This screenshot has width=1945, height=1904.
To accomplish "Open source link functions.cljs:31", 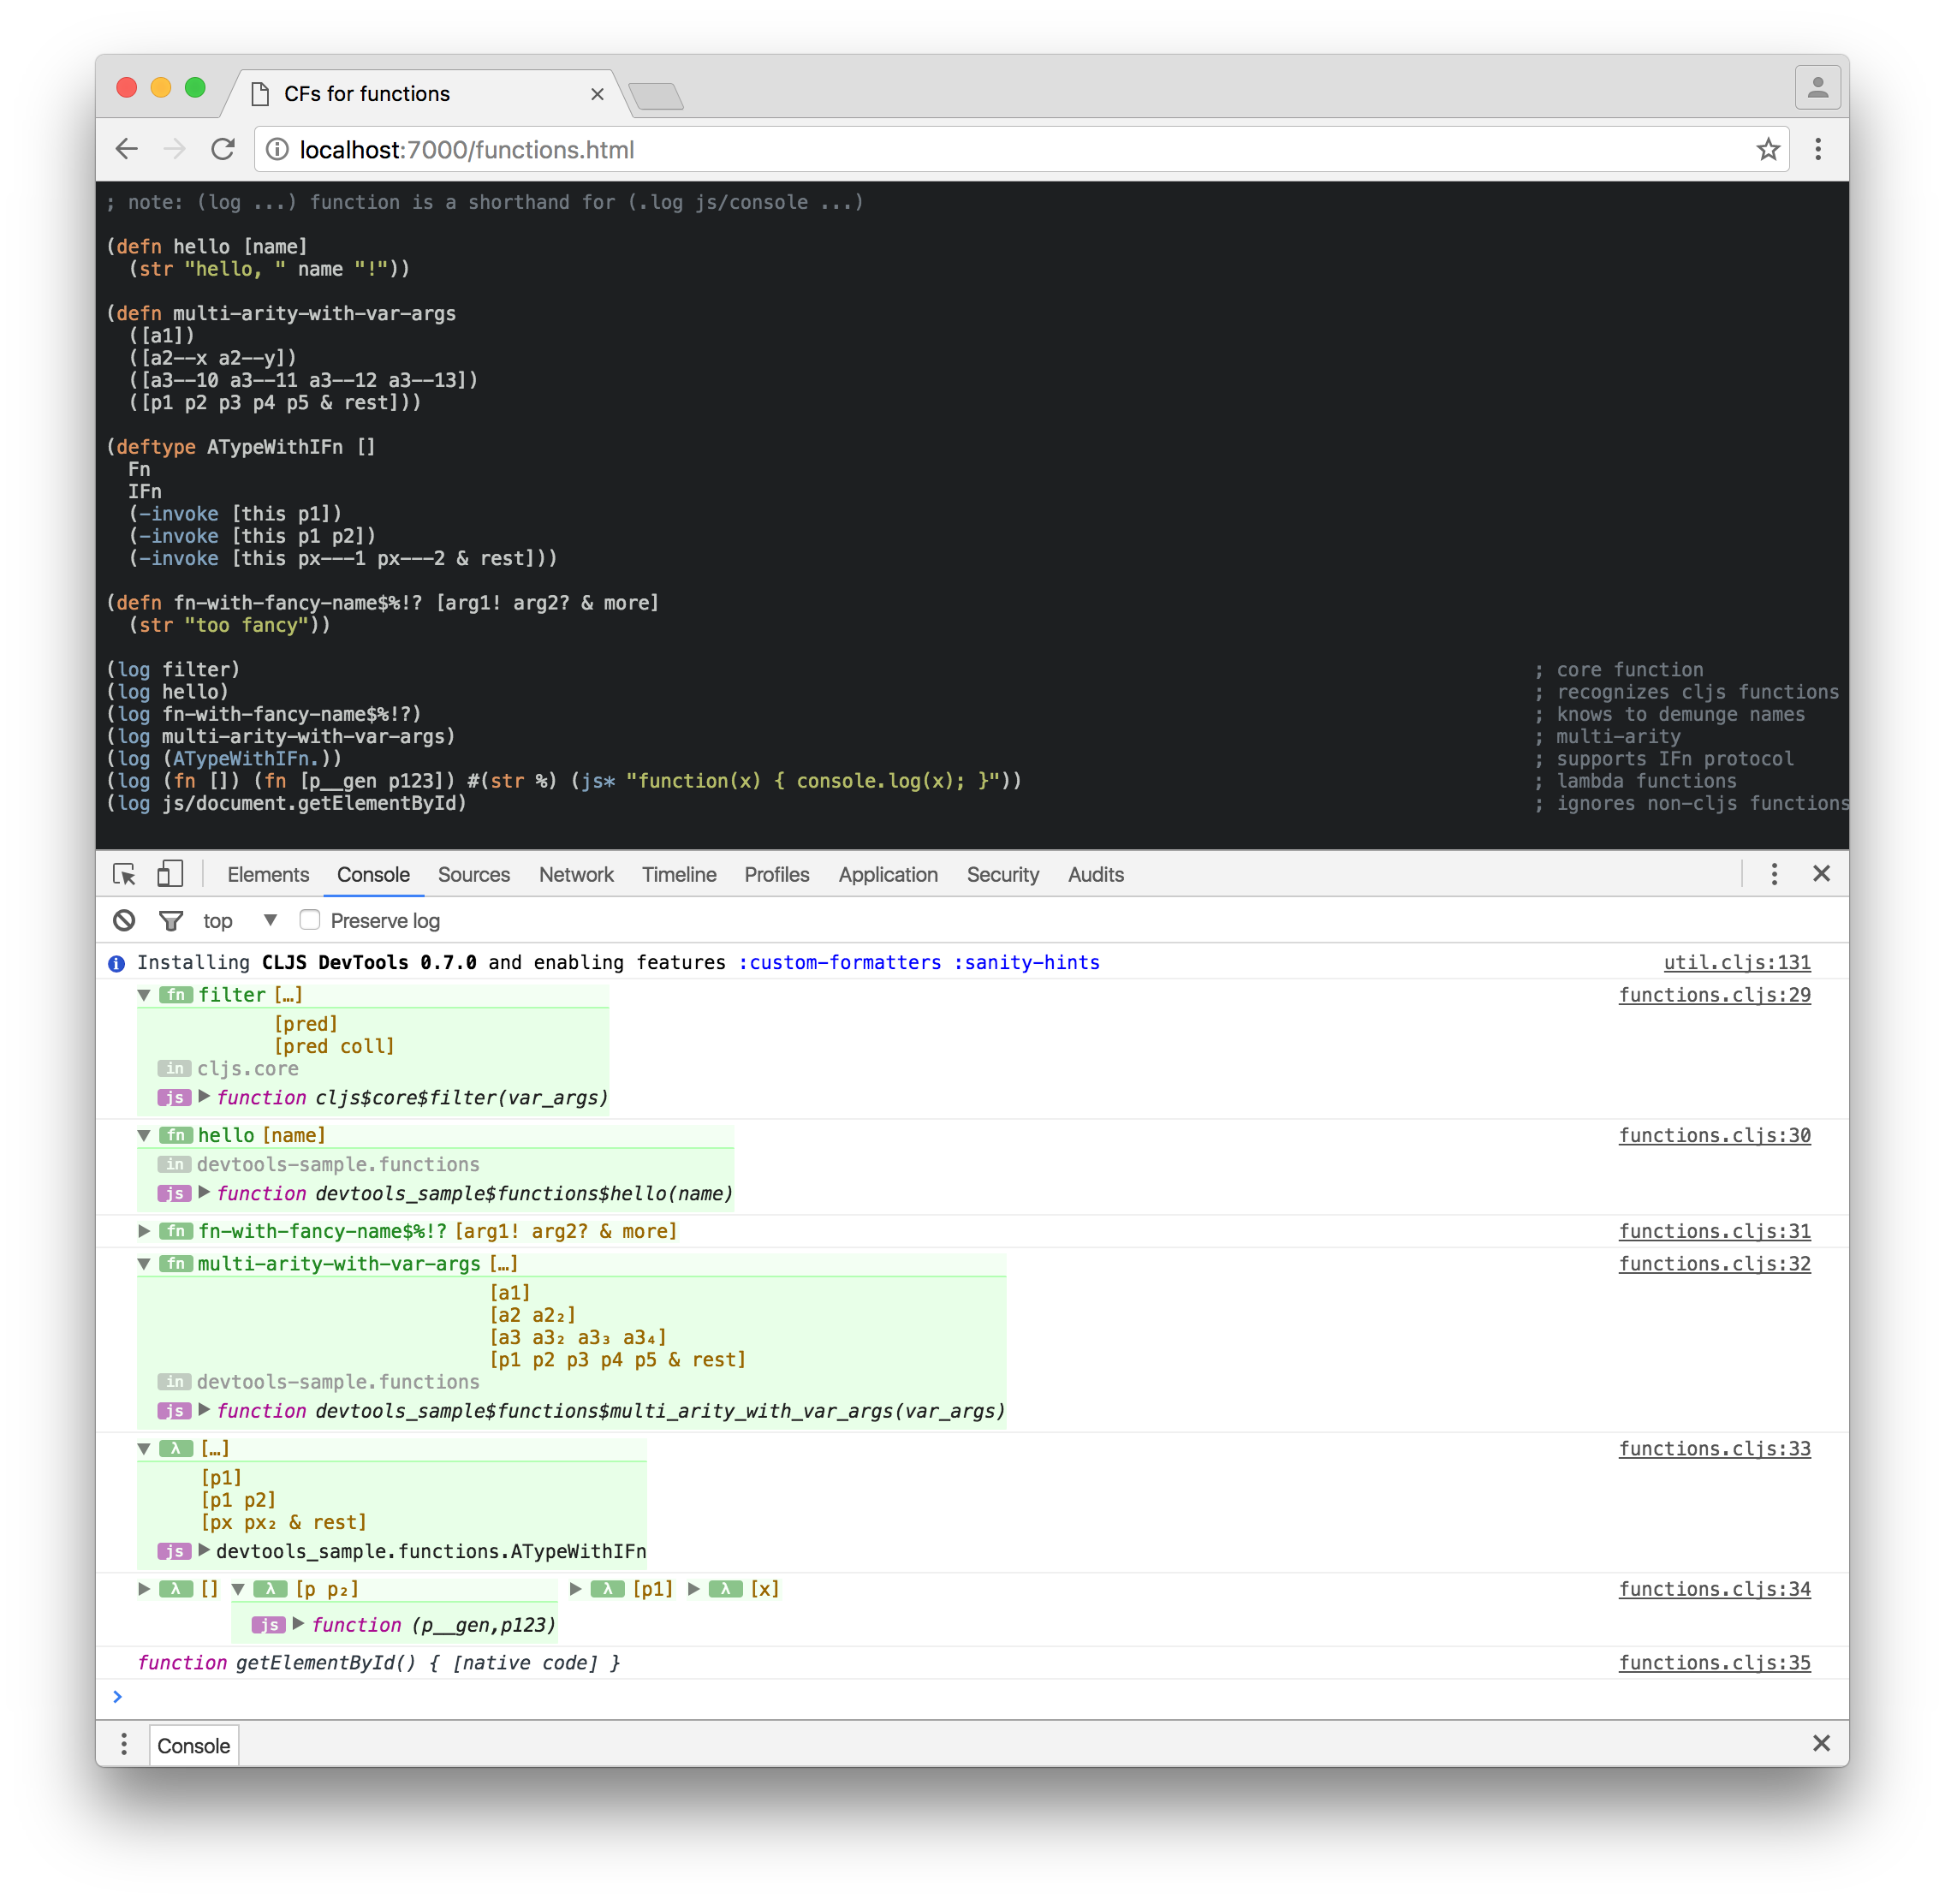I will tap(1715, 1230).
